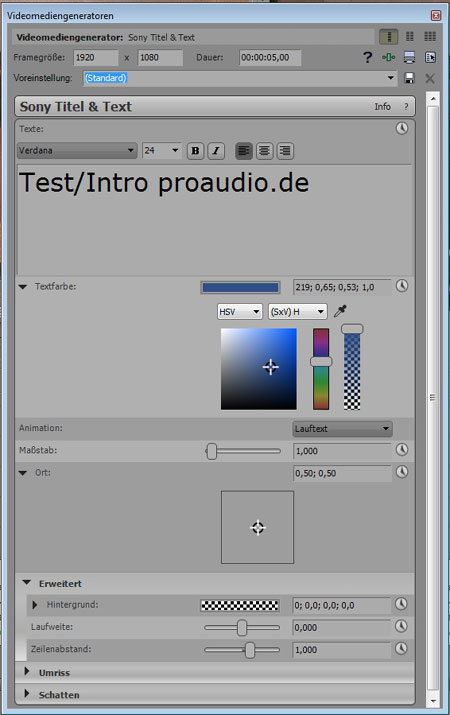This screenshot has width=450, height=715.
Task: Toggle bold text formatting
Action: tap(195, 150)
